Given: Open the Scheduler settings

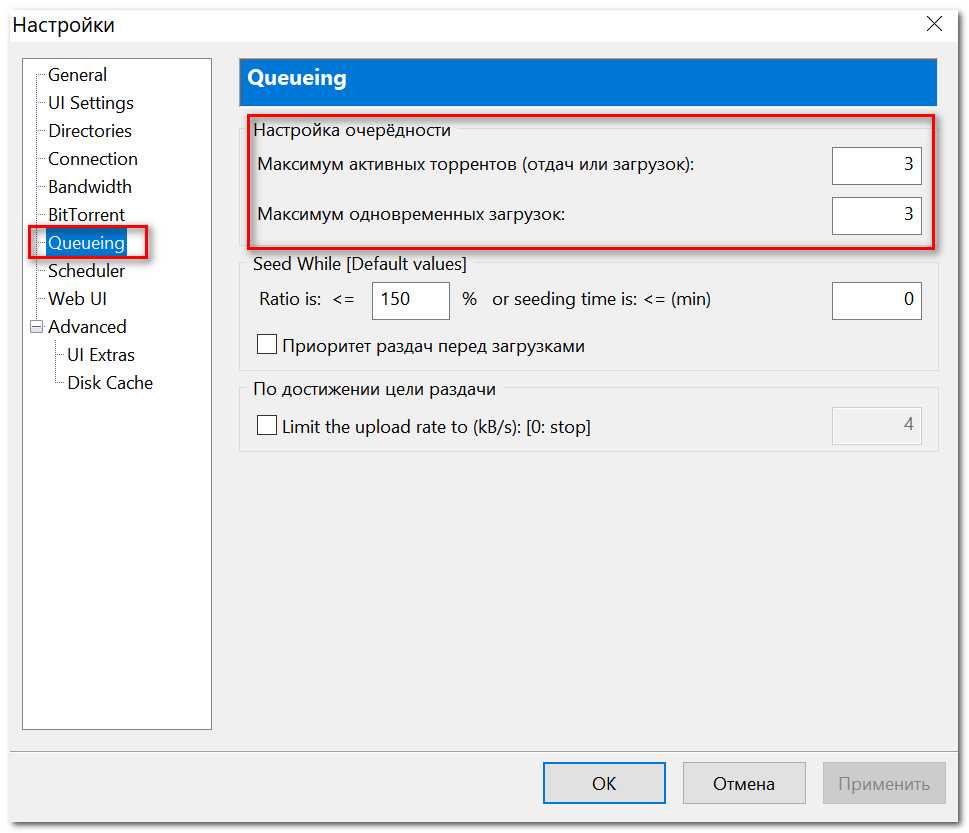Looking at the screenshot, I should 86,271.
